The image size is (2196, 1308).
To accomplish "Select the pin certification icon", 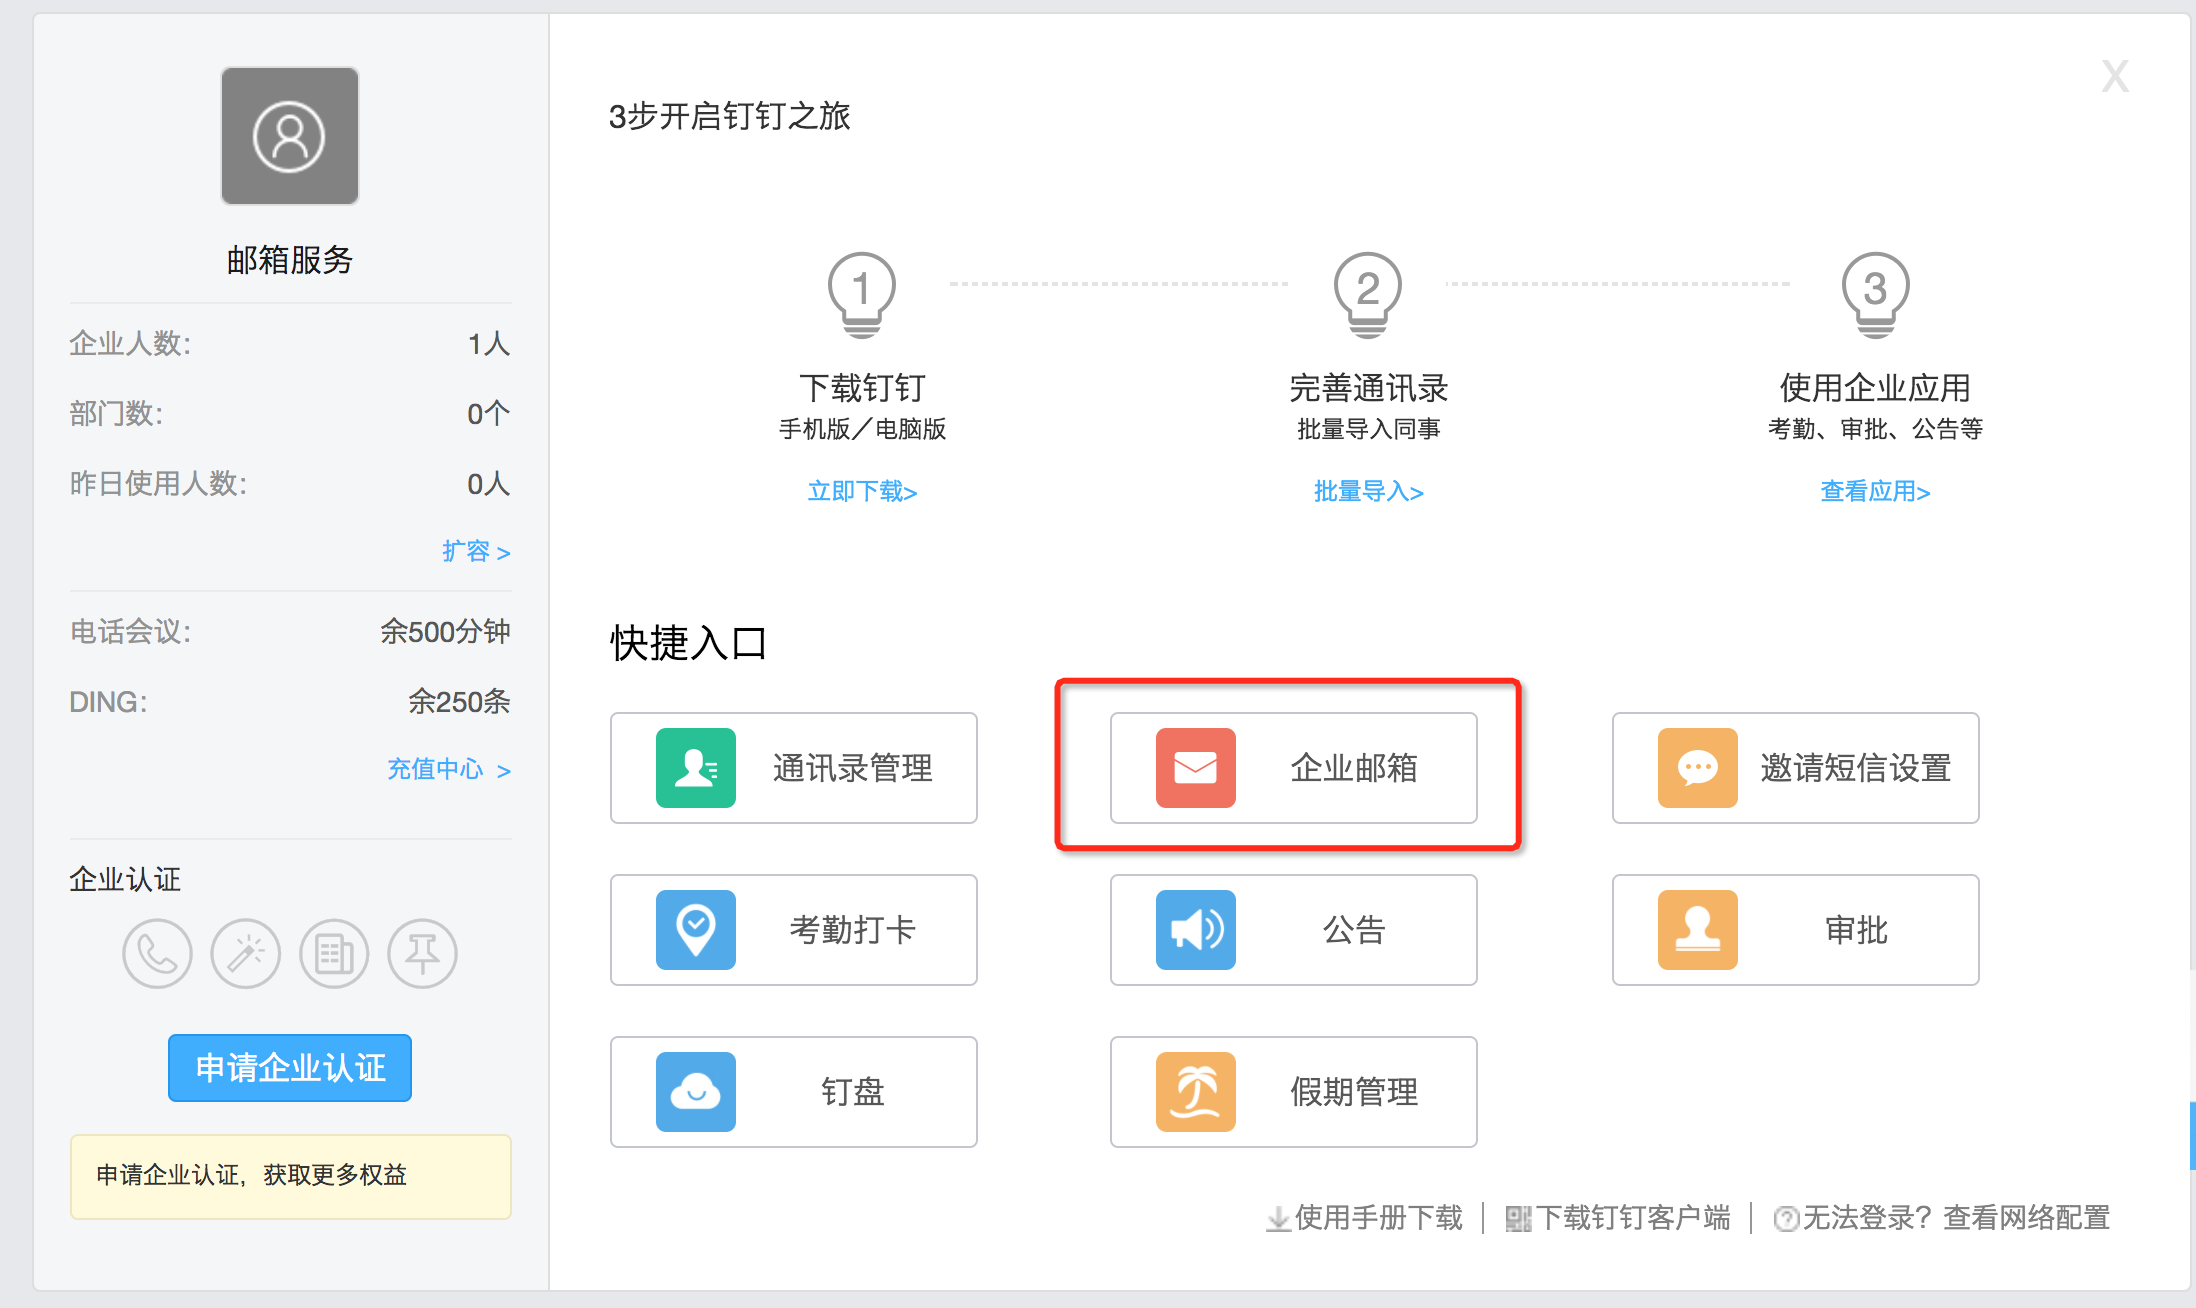I will pyautogui.click(x=421, y=954).
